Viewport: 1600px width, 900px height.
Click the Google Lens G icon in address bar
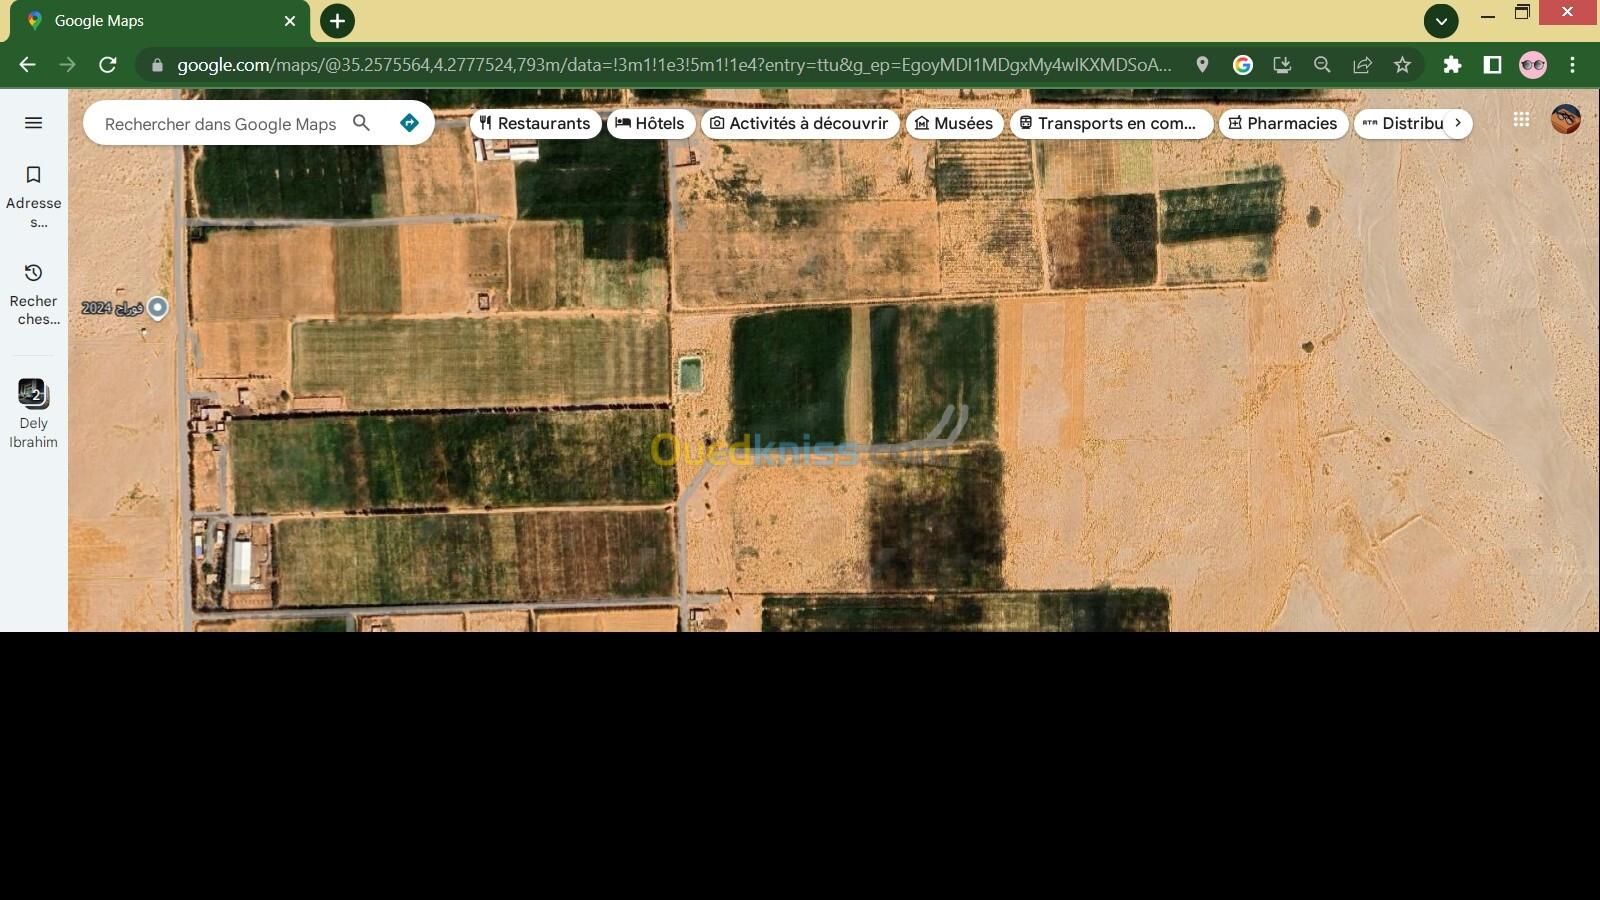[x=1243, y=65]
